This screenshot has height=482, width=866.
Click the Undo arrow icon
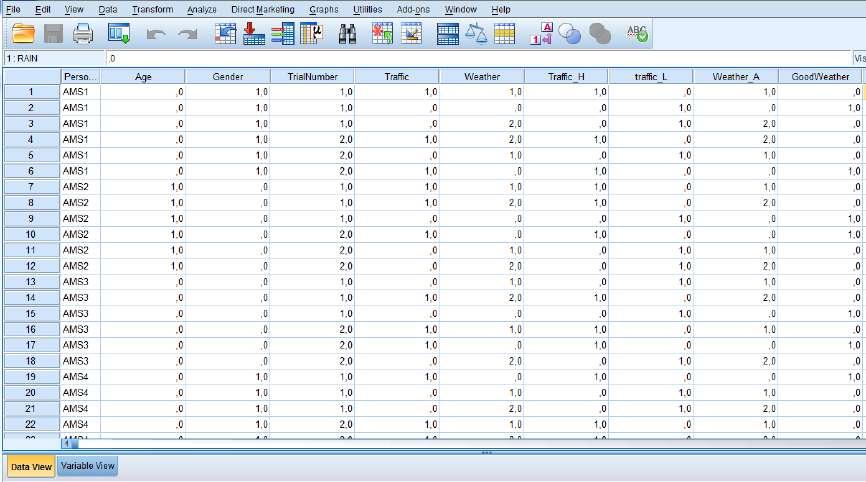156,35
